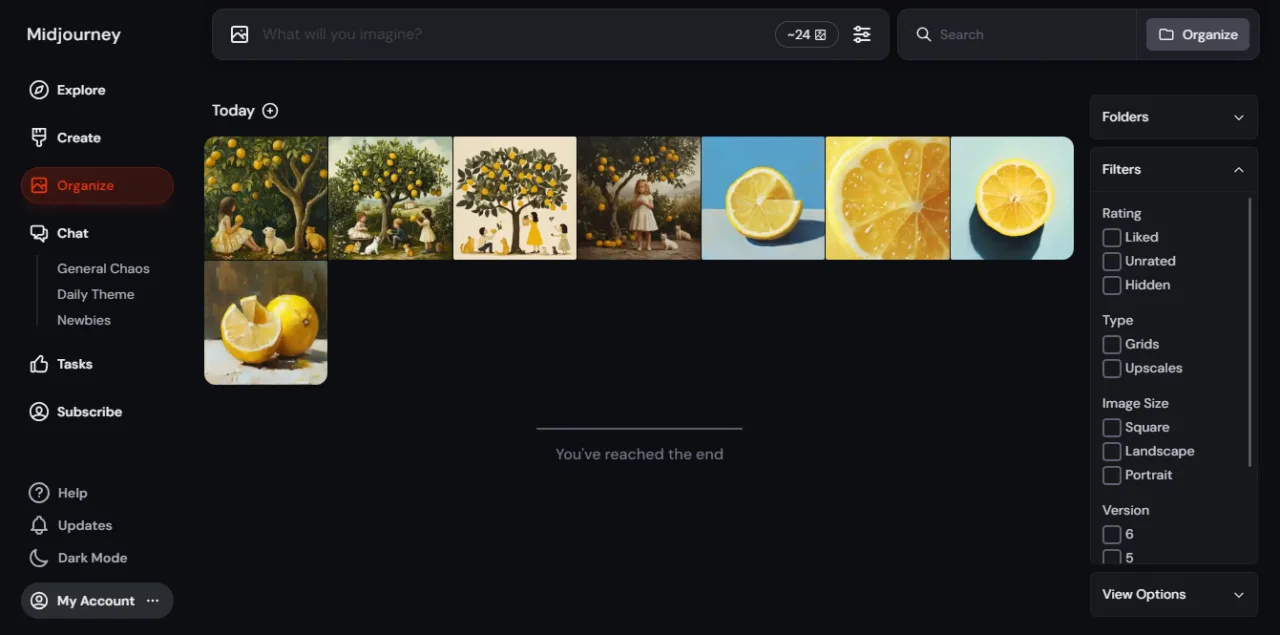
Task: Enable the Landscape image size filter
Action: (1112, 451)
